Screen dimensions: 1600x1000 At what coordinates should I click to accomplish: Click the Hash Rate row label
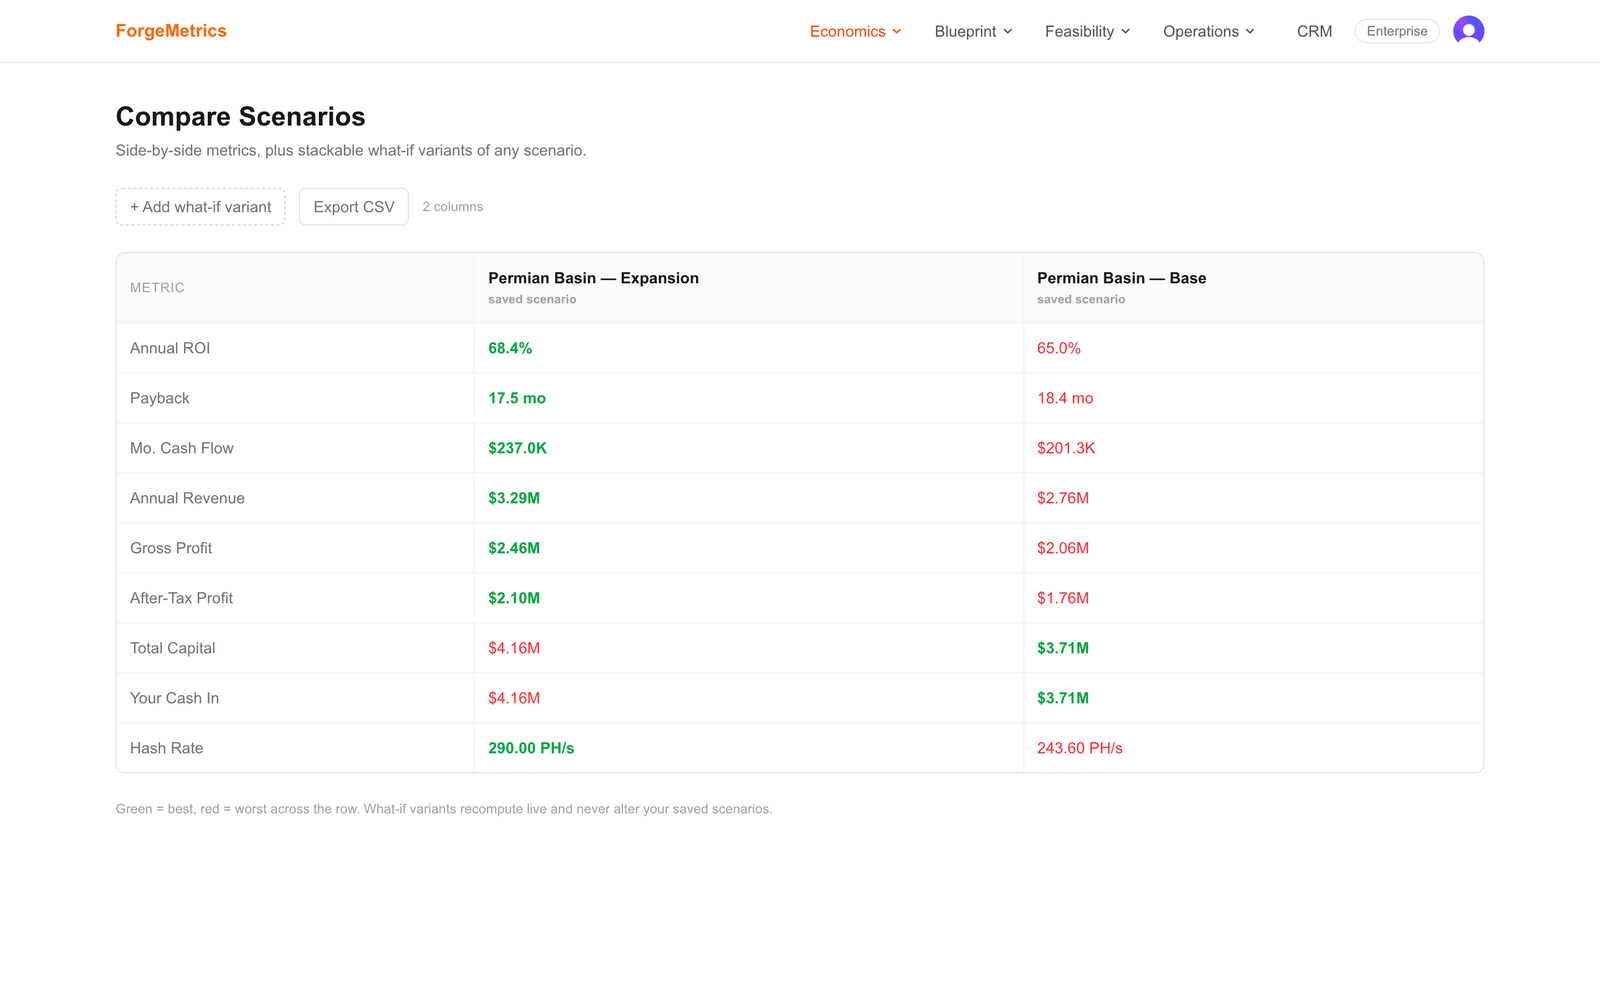click(x=167, y=748)
